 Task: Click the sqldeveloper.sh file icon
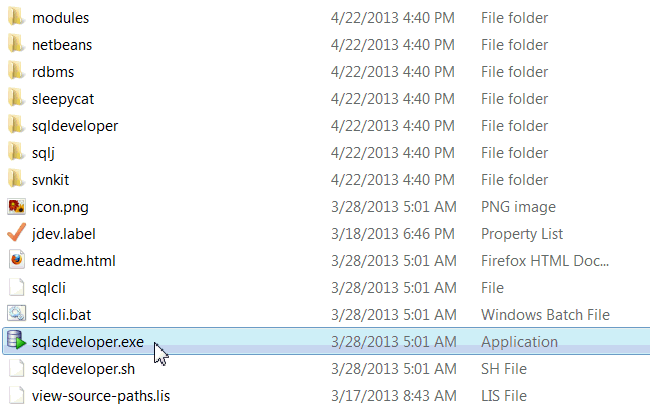(x=15, y=368)
